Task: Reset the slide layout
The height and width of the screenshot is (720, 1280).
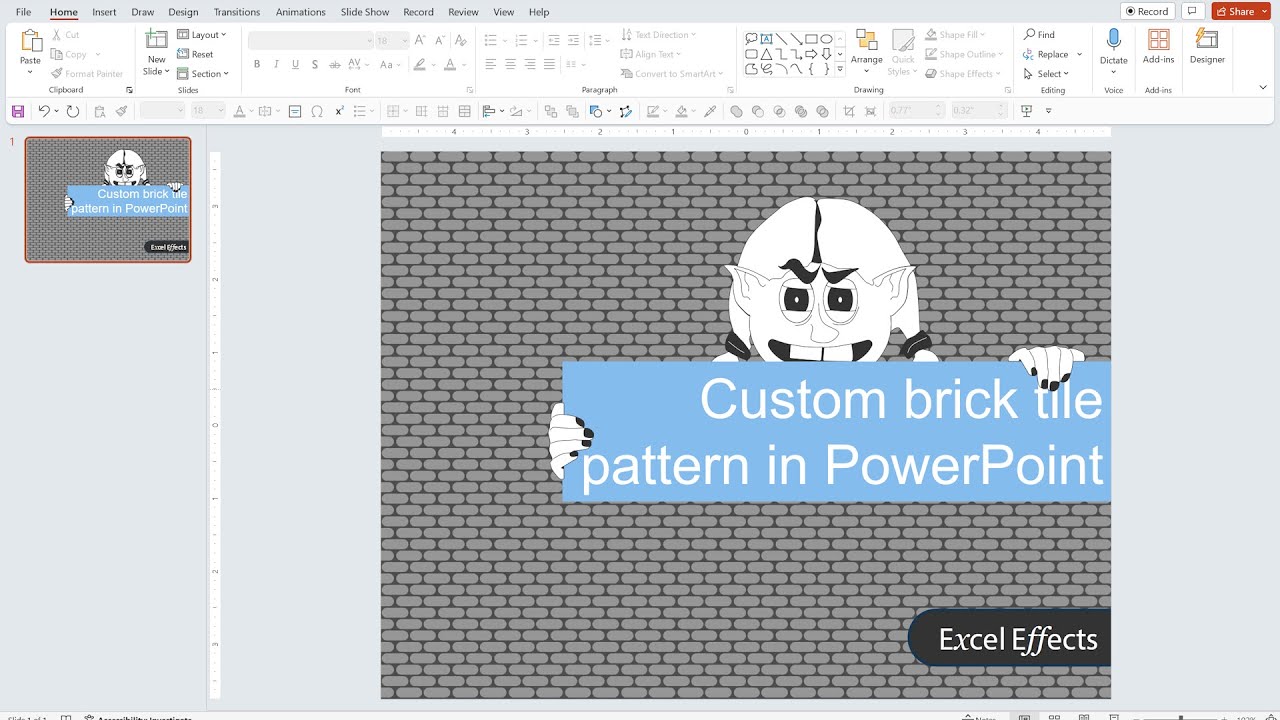Action: point(196,54)
